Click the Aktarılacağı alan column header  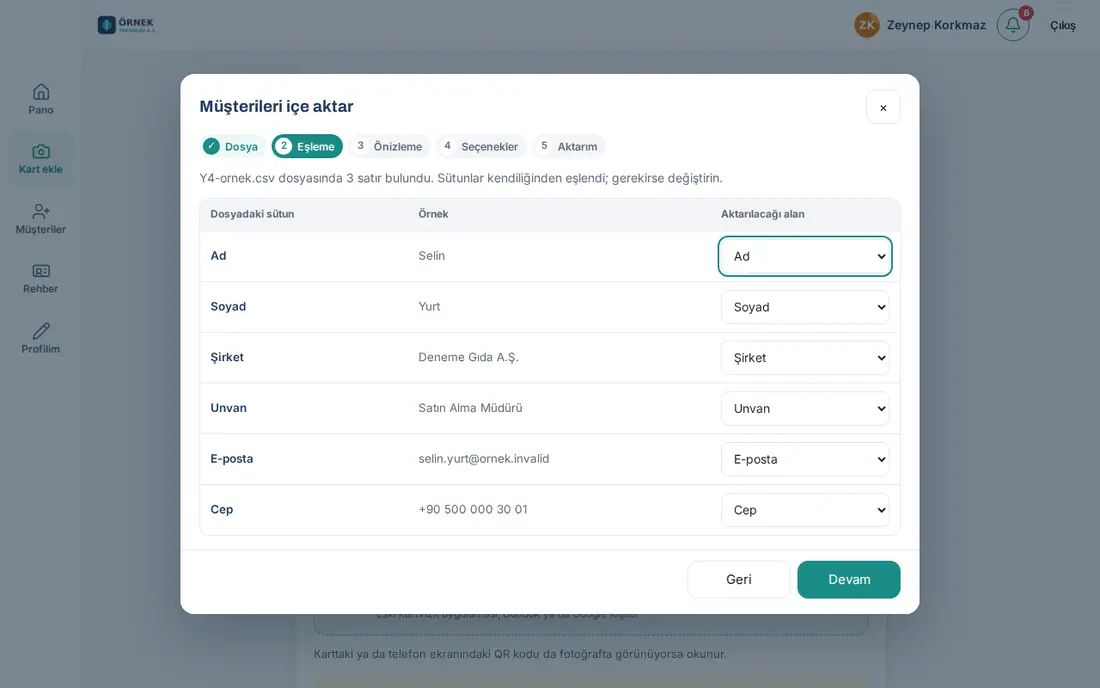763,214
